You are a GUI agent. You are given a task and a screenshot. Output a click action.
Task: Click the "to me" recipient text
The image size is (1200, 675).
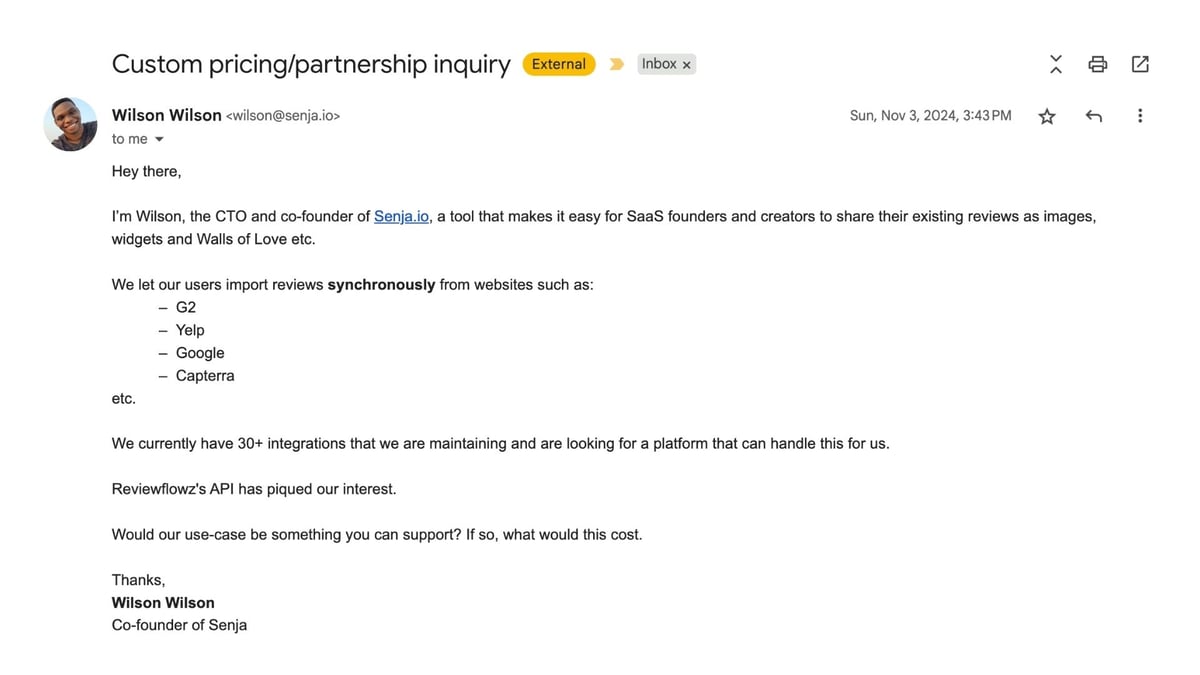tap(130, 139)
